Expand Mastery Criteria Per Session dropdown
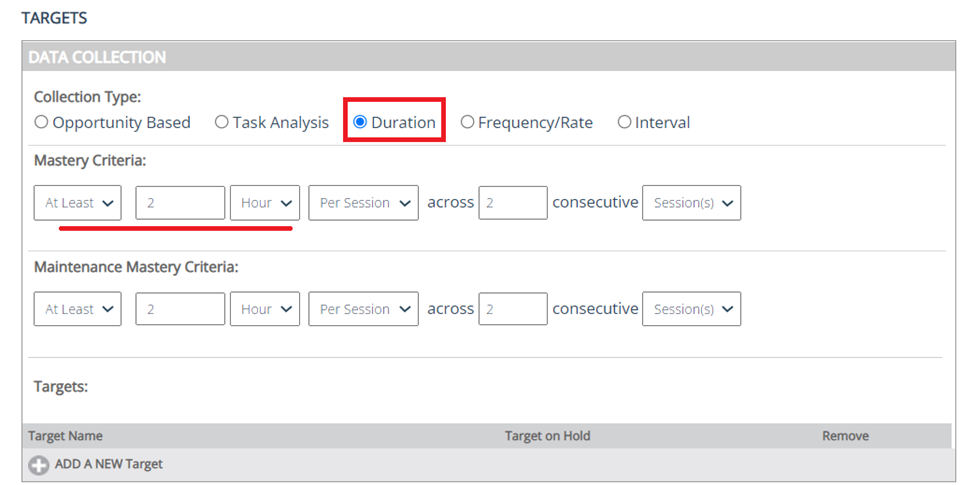This screenshot has height=485, width=974. [x=363, y=203]
